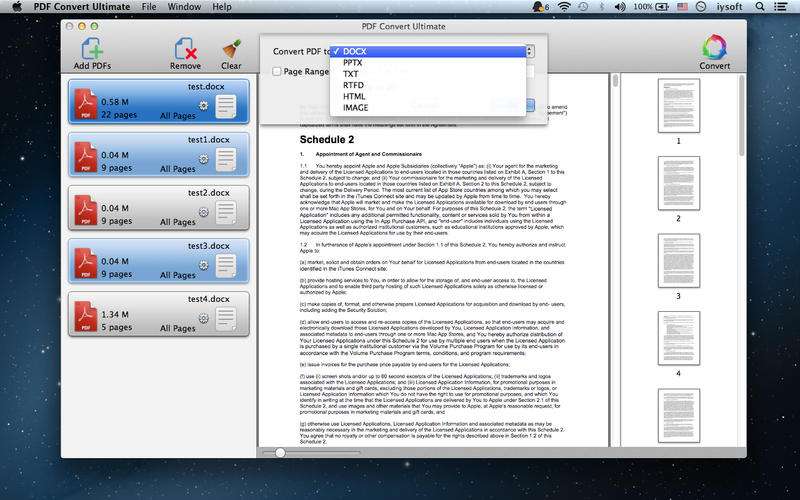Click All Pages on test3.docx
This screenshot has height=500, width=800.
point(178,275)
